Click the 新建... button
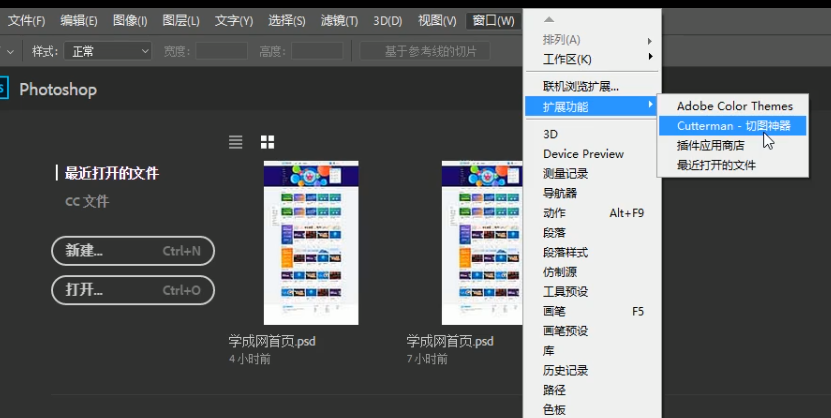This screenshot has height=418, width=831. coord(133,251)
